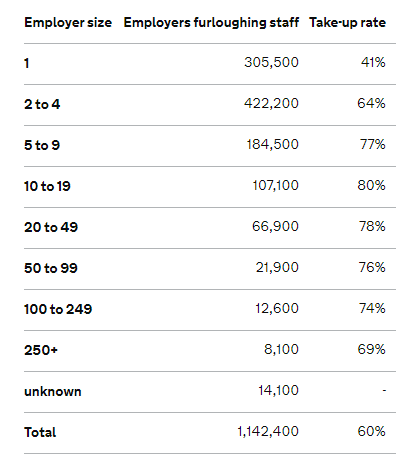Click the 41% take-up rate cell
396x454 pixels.
coord(373,62)
